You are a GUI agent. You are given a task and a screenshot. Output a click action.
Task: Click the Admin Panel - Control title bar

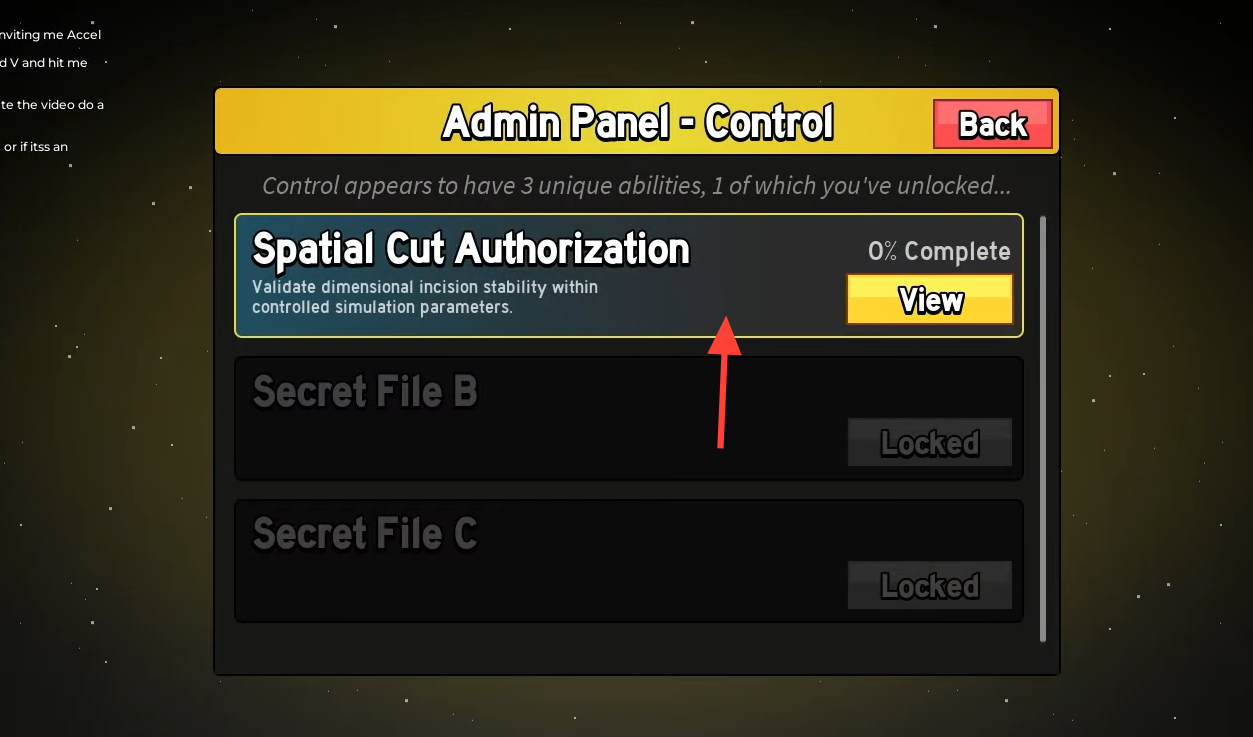[x=637, y=122]
